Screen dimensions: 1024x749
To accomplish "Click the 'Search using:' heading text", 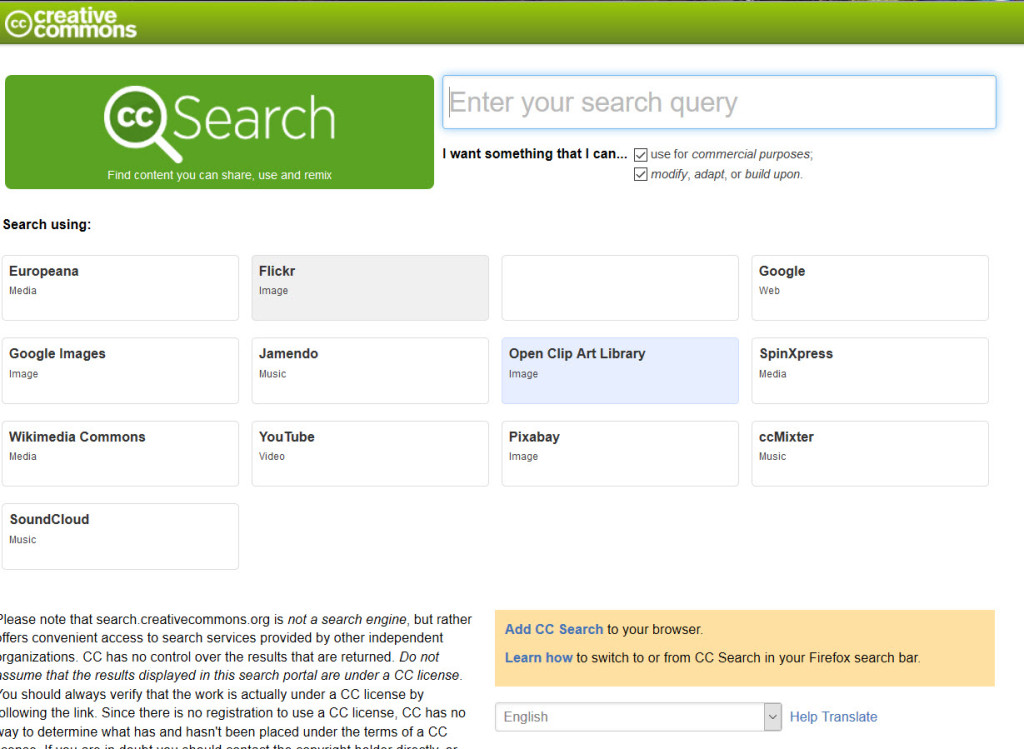I will coord(47,225).
